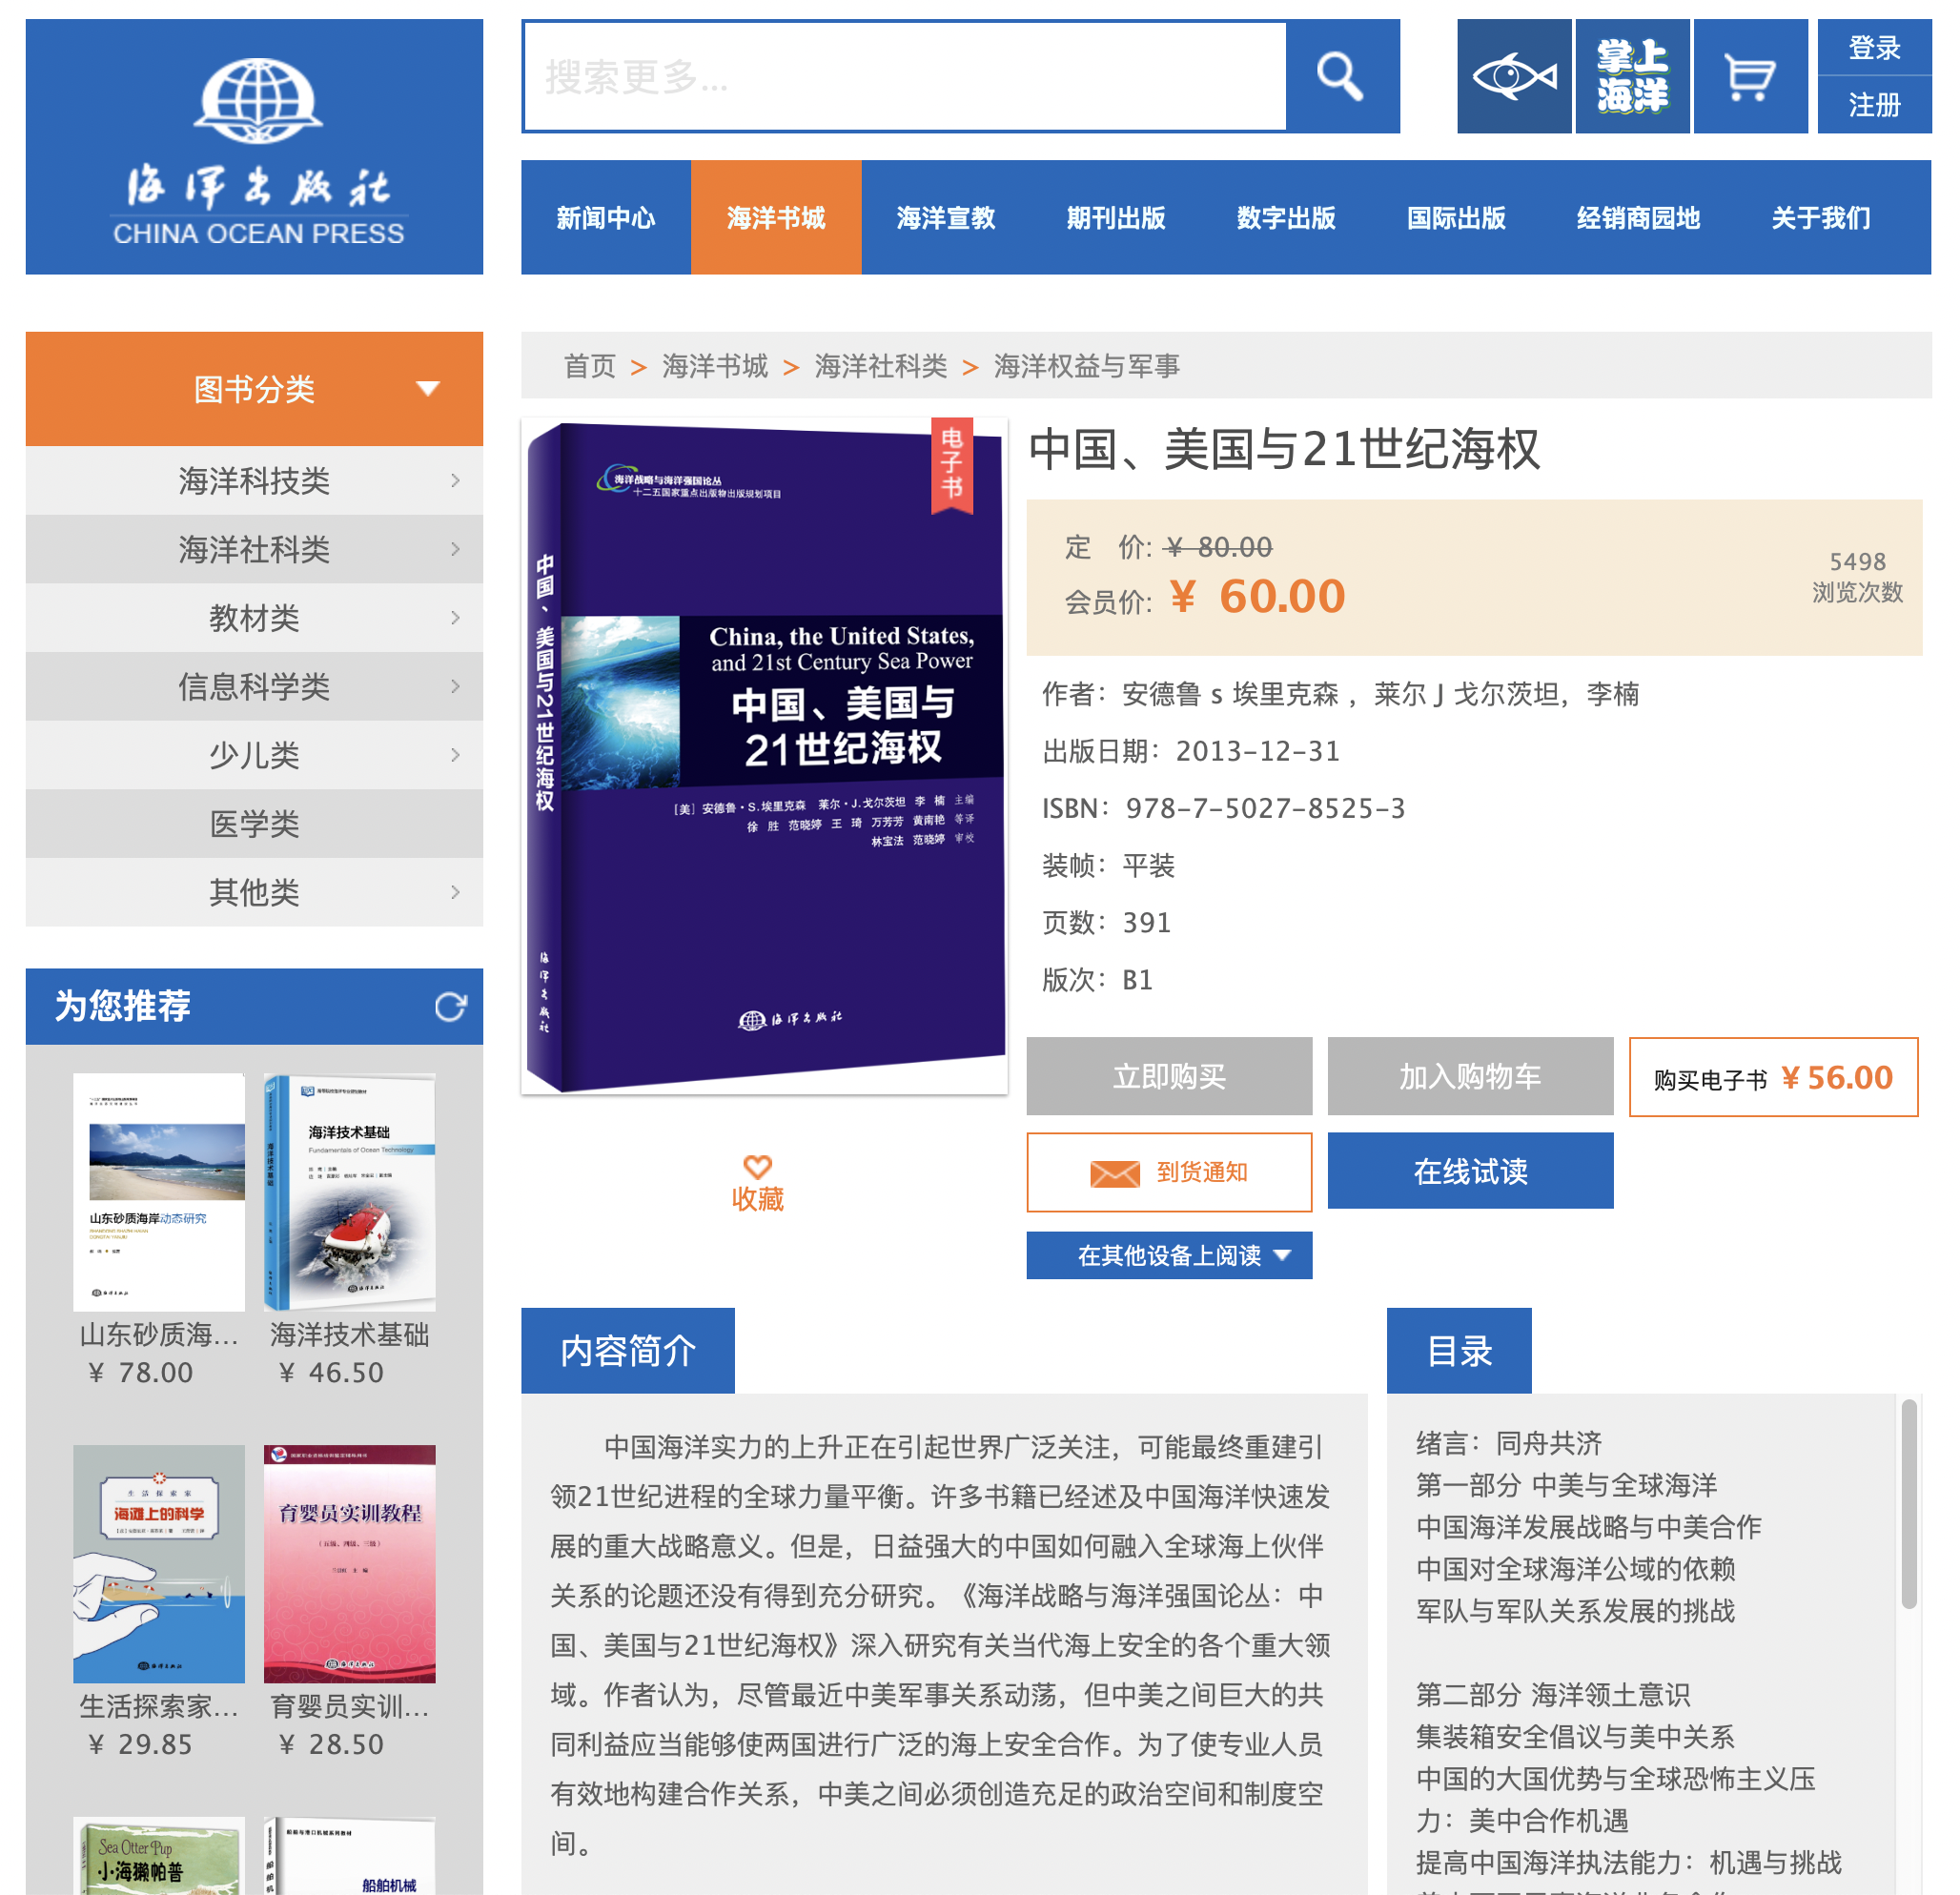The width and height of the screenshot is (1960, 1895).
Task: Click the 第二部分 海洋领土意识 entry
Action: (1553, 1695)
